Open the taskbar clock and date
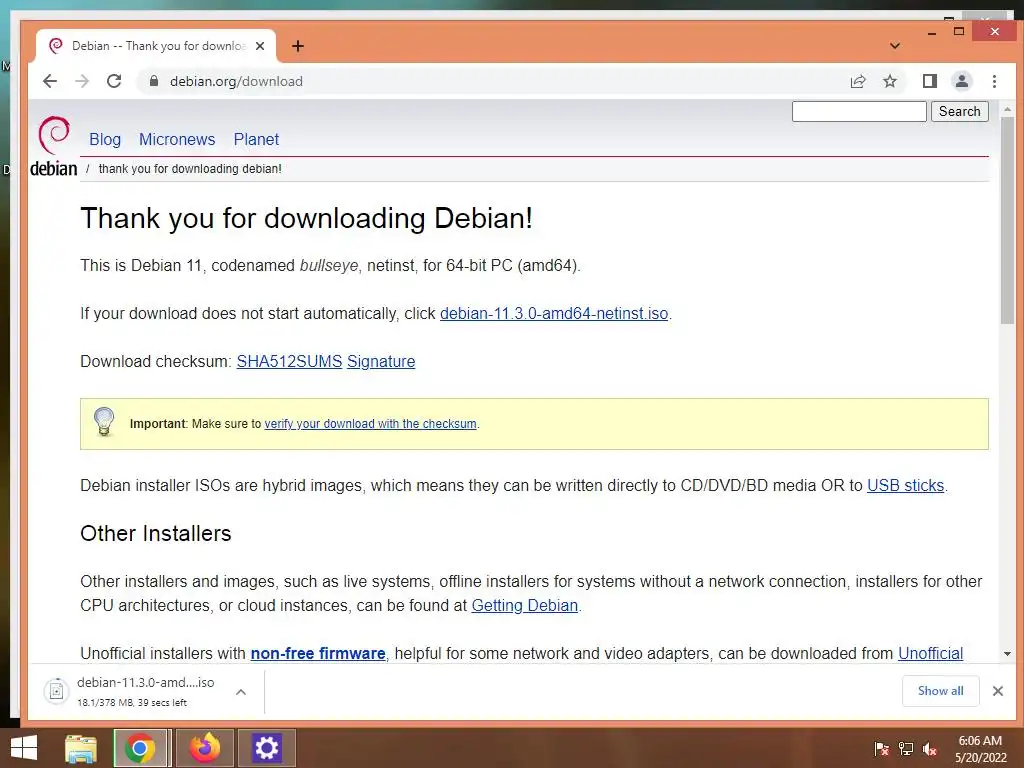This screenshot has height=768, width=1024. 980,749
